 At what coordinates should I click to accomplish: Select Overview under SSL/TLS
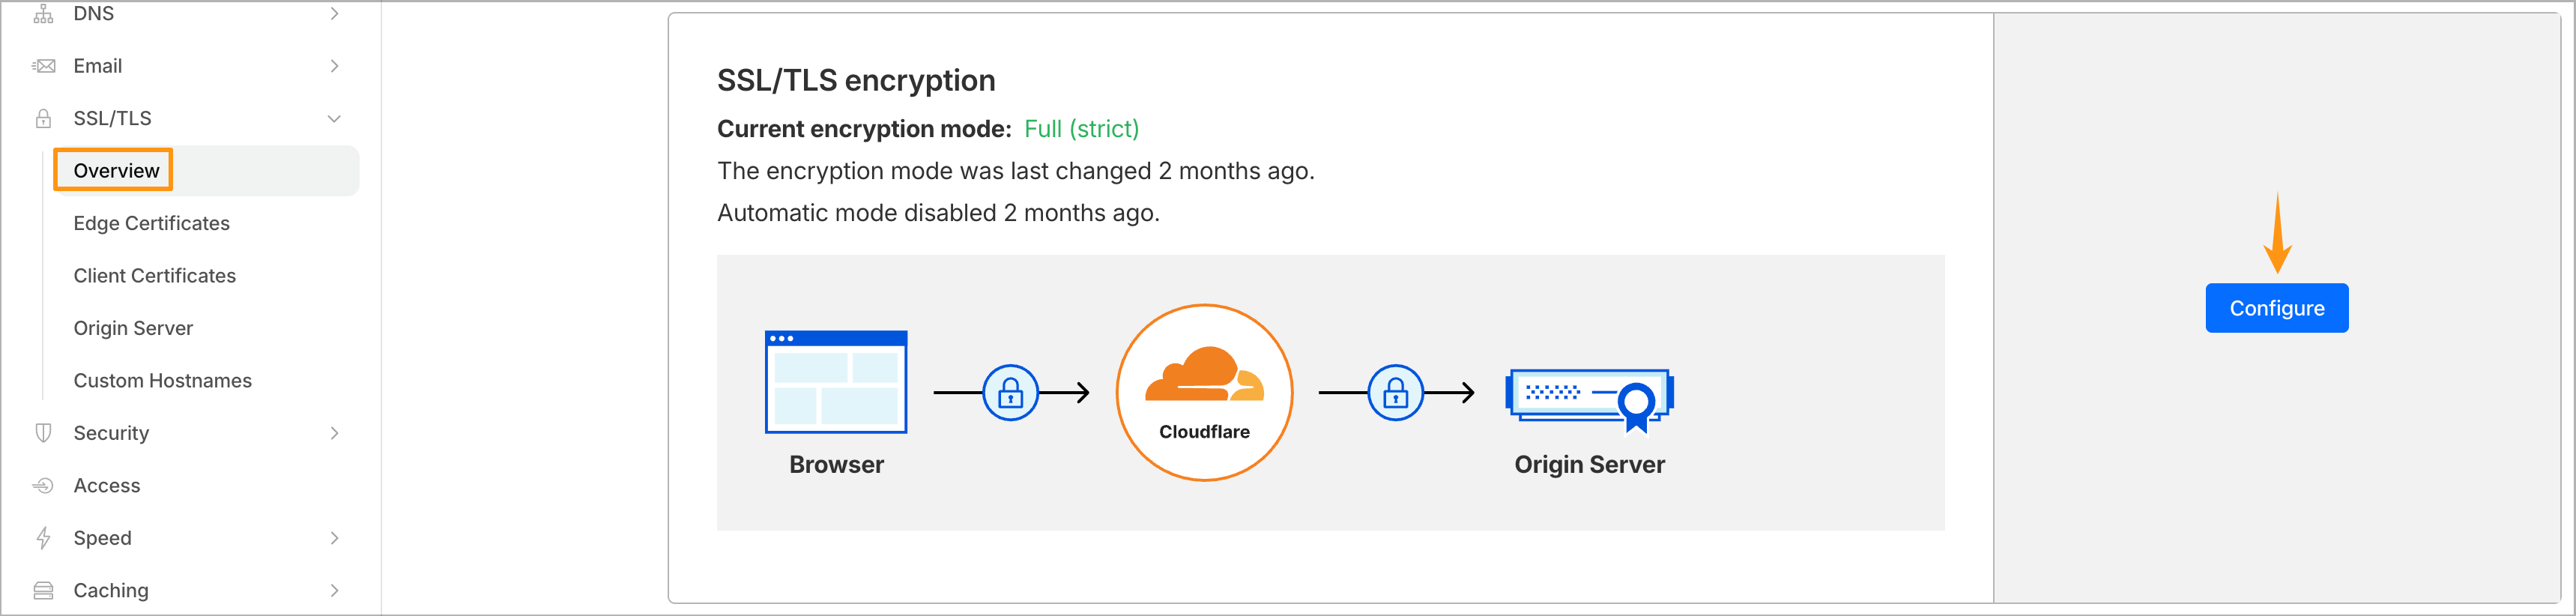pyautogui.click(x=116, y=171)
